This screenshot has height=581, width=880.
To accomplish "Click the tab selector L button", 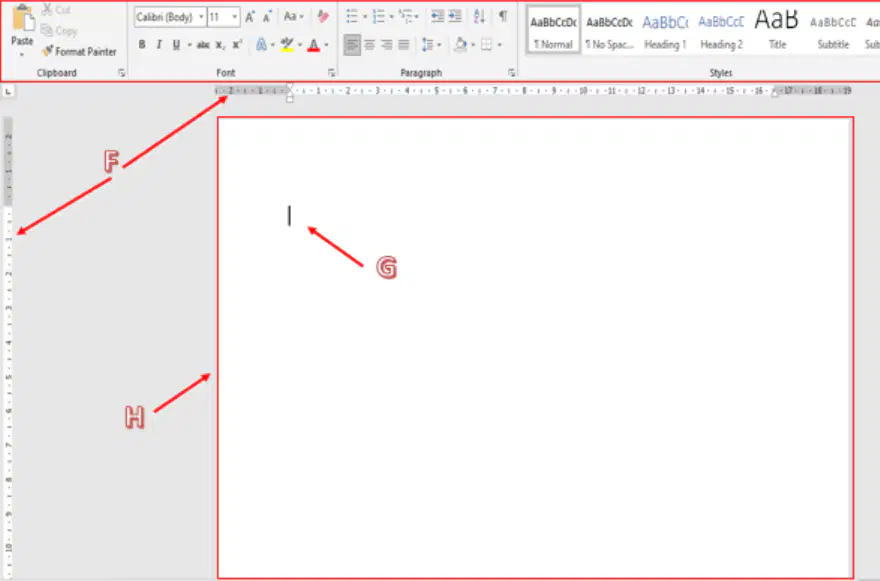I will click(x=8, y=91).
